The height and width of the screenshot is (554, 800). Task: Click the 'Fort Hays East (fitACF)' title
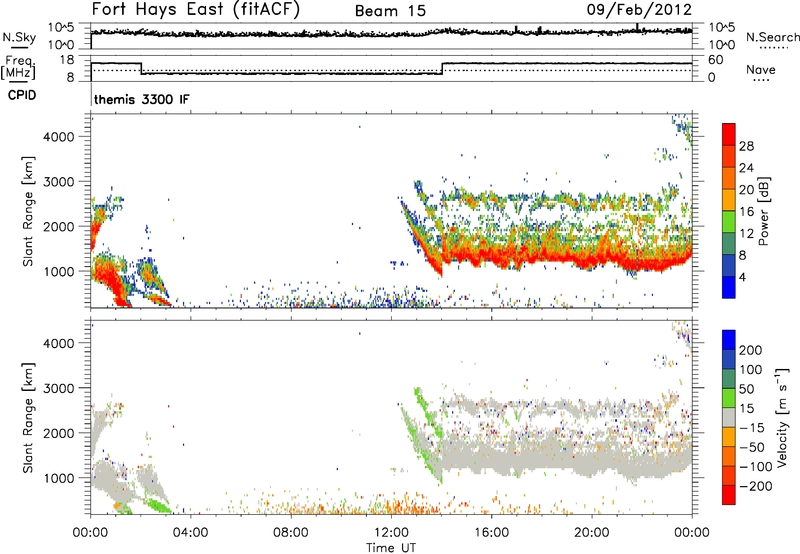click(195, 9)
